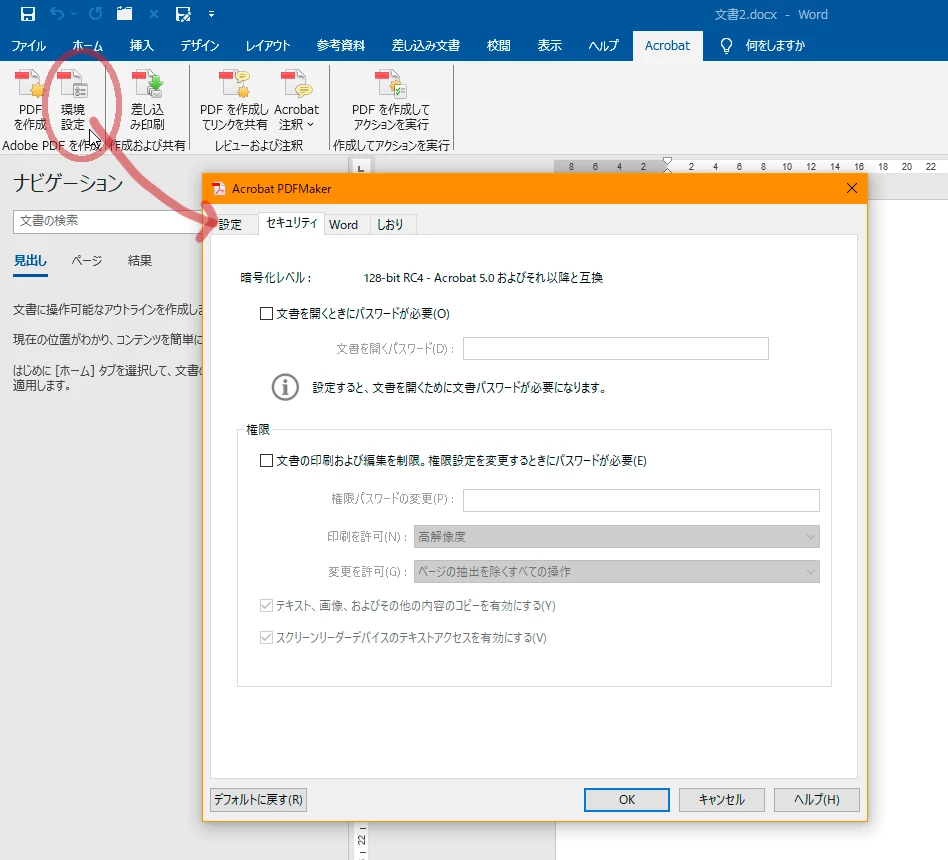Screen dimensions: 948x860
Task: Click the Undo arrow icon
Action: coord(57,13)
